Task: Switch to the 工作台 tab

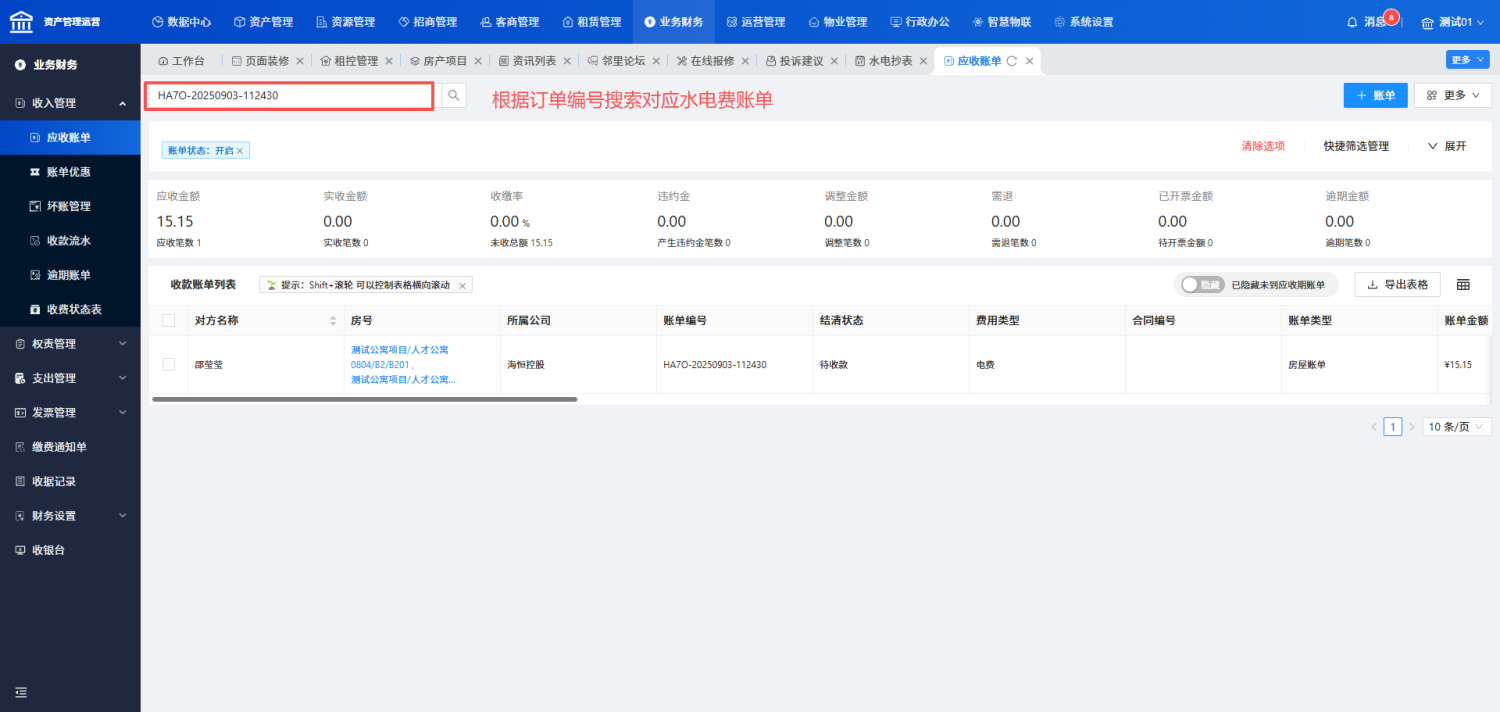Action: tap(181, 61)
